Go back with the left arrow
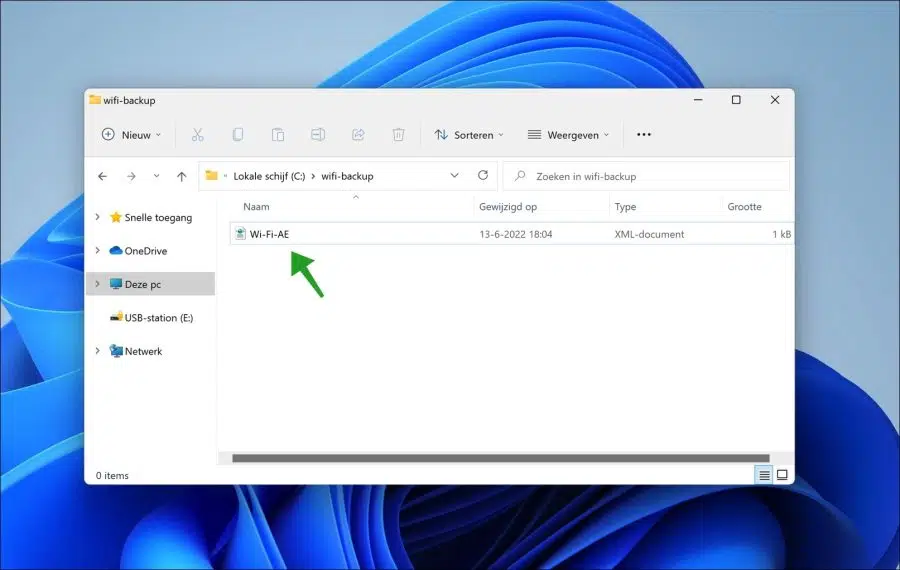Image resolution: width=900 pixels, height=570 pixels. (102, 176)
